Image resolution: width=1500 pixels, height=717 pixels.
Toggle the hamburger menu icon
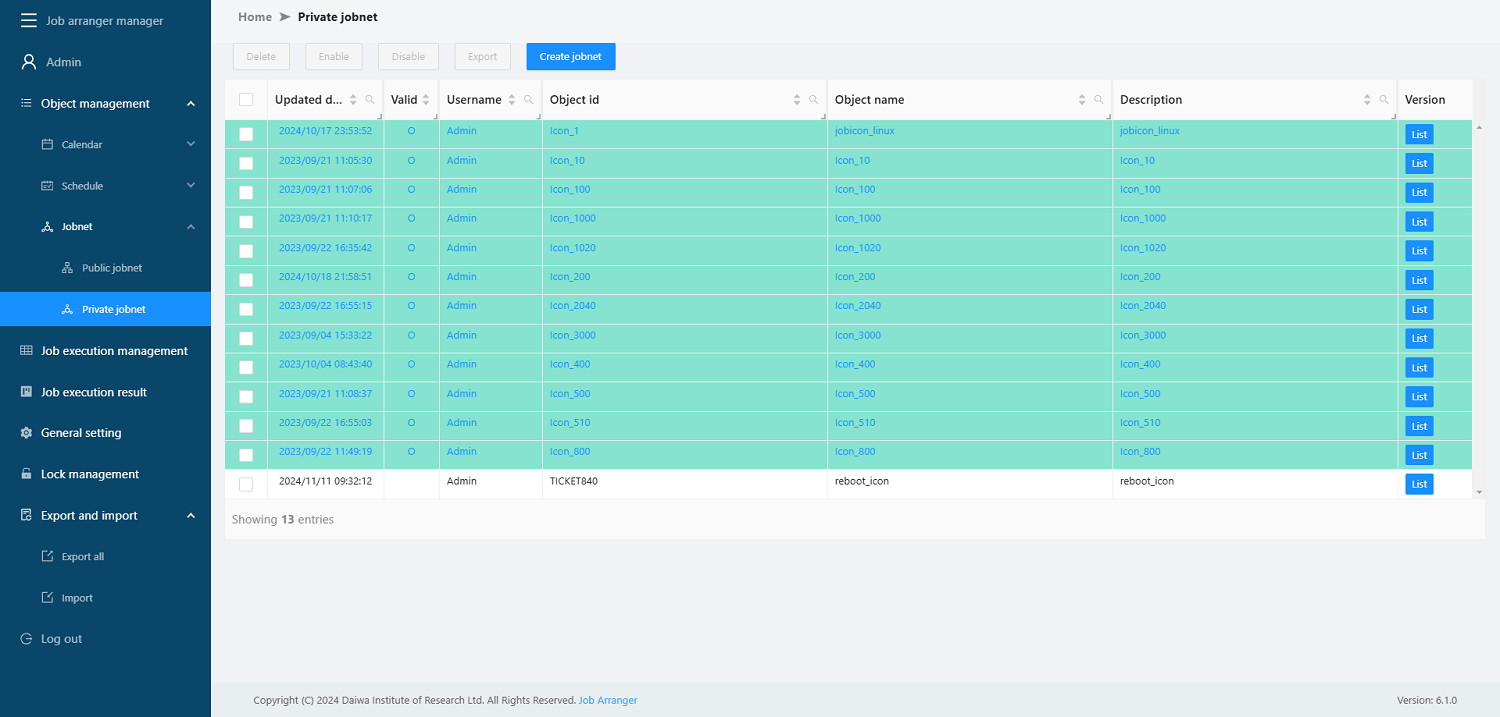click(29, 20)
